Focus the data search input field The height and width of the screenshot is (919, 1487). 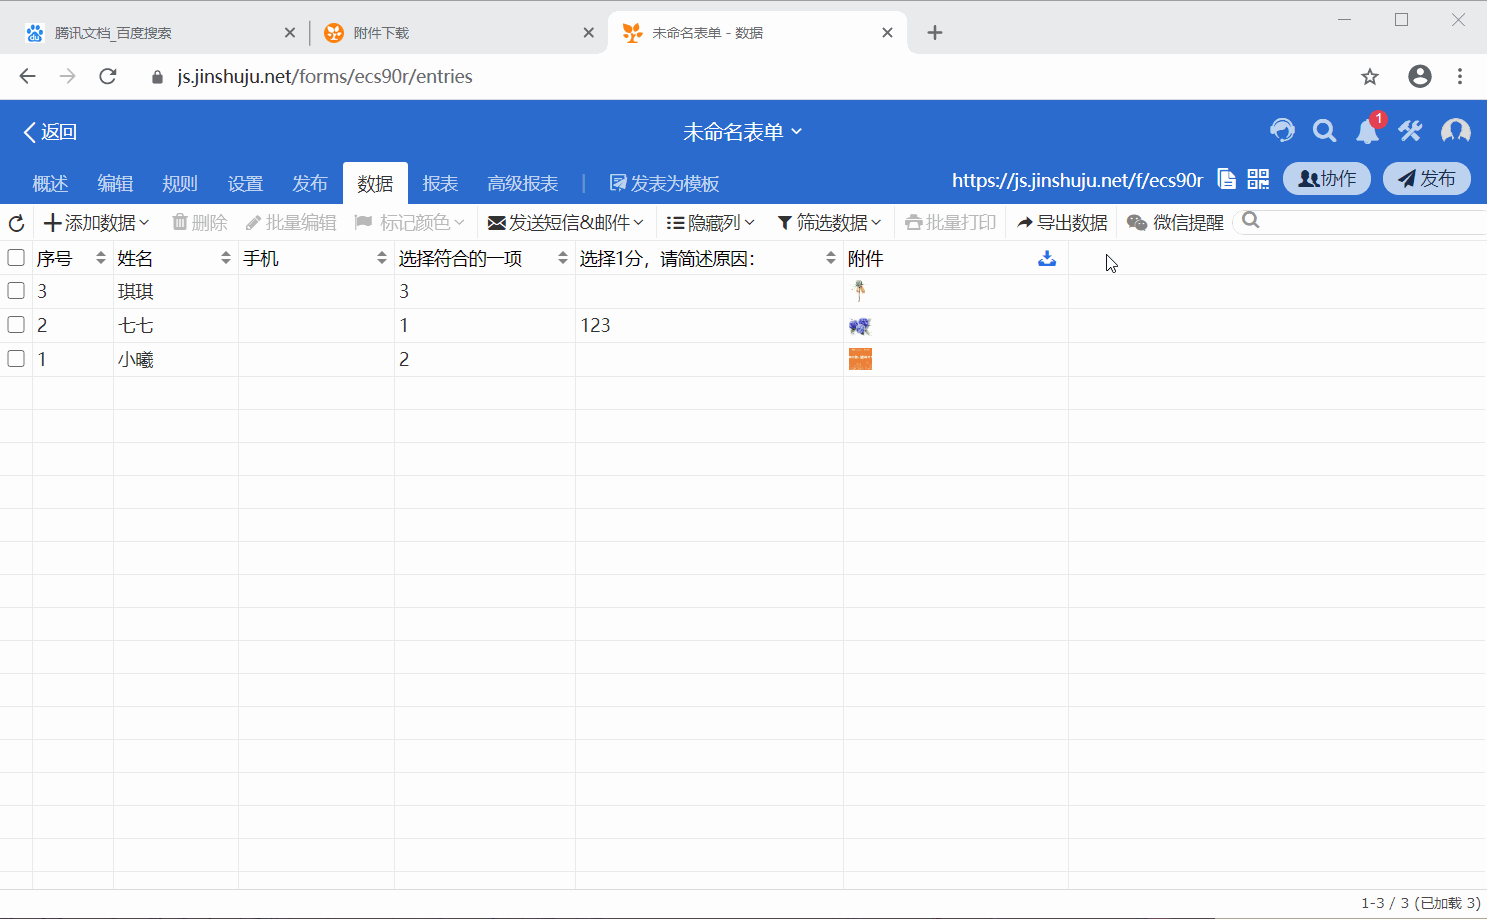click(x=1360, y=221)
